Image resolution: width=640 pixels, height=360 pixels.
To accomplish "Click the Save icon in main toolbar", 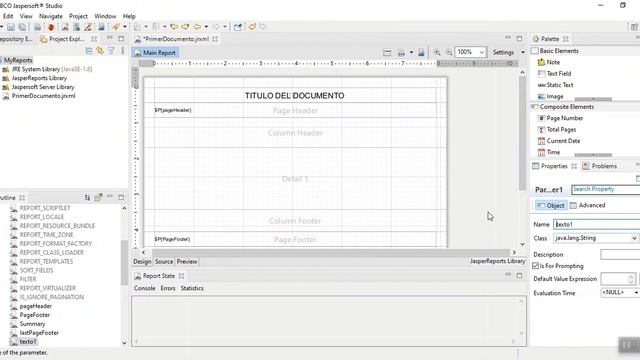I will [11, 27].
